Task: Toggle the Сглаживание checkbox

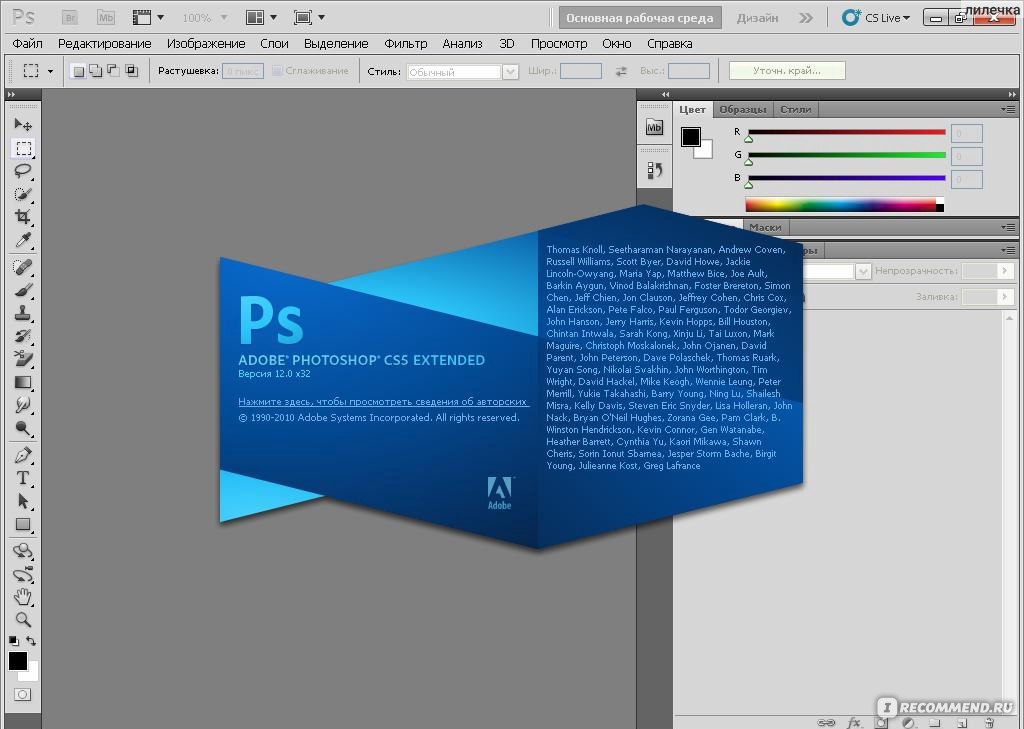Action: coord(277,71)
